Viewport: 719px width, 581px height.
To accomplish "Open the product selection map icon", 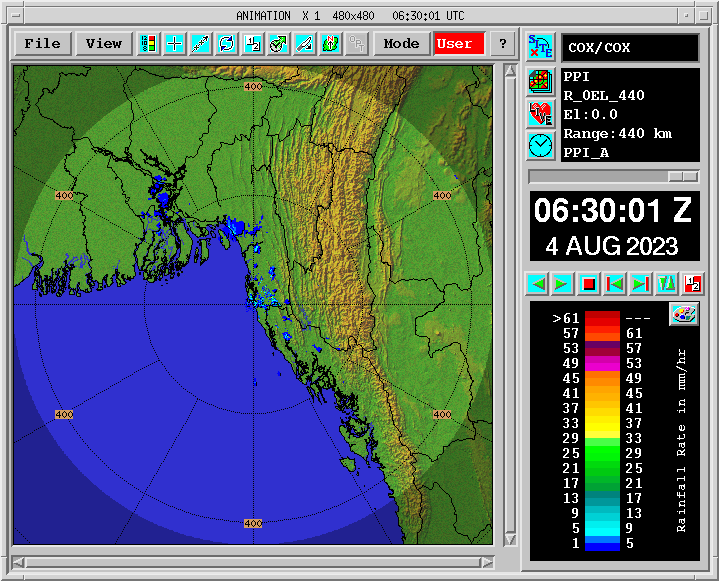I will coord(541,82).
